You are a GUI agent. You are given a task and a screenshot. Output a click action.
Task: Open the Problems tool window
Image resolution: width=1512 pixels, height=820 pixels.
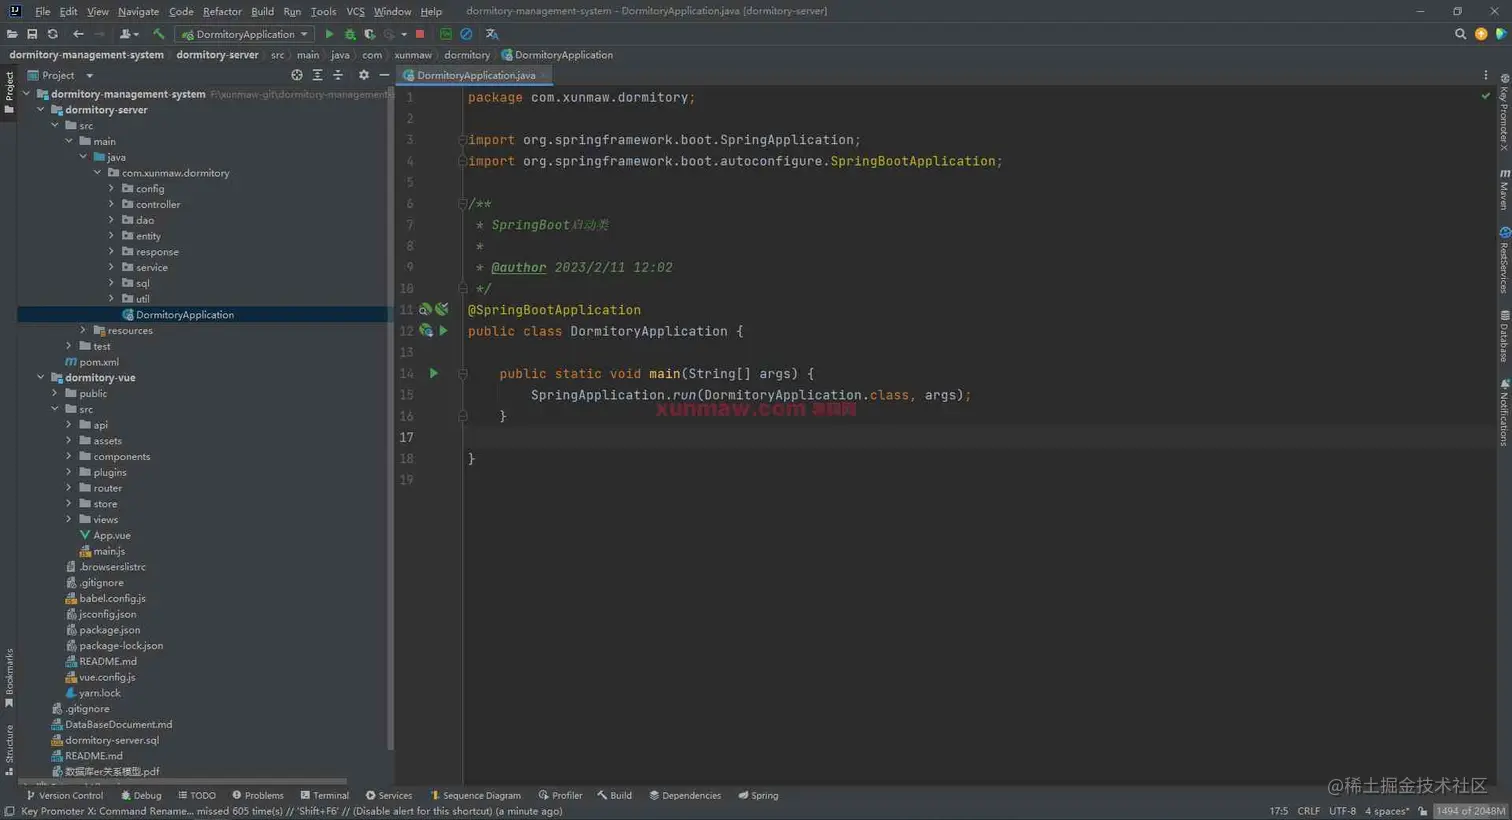point(258,796)
